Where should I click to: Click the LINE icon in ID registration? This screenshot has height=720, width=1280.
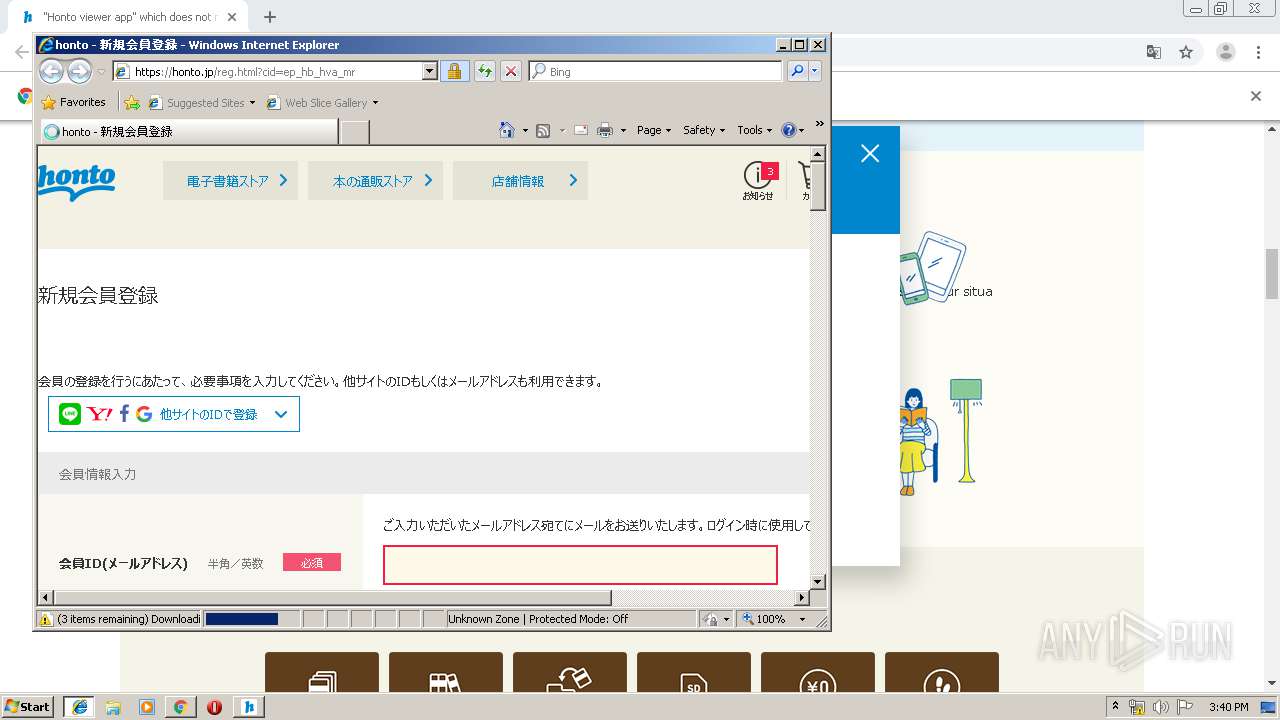click(x=69, y=414)
